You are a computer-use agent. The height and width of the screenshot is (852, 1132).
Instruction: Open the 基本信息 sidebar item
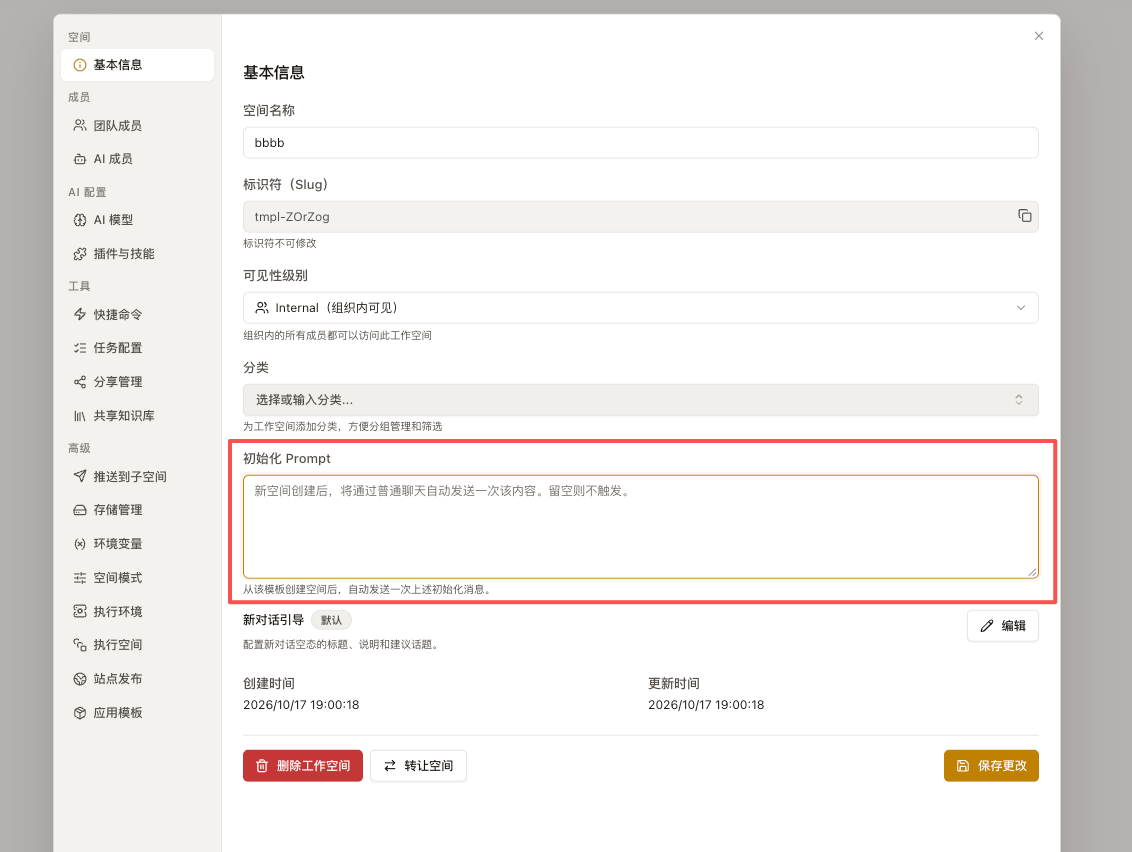point(137,65)
